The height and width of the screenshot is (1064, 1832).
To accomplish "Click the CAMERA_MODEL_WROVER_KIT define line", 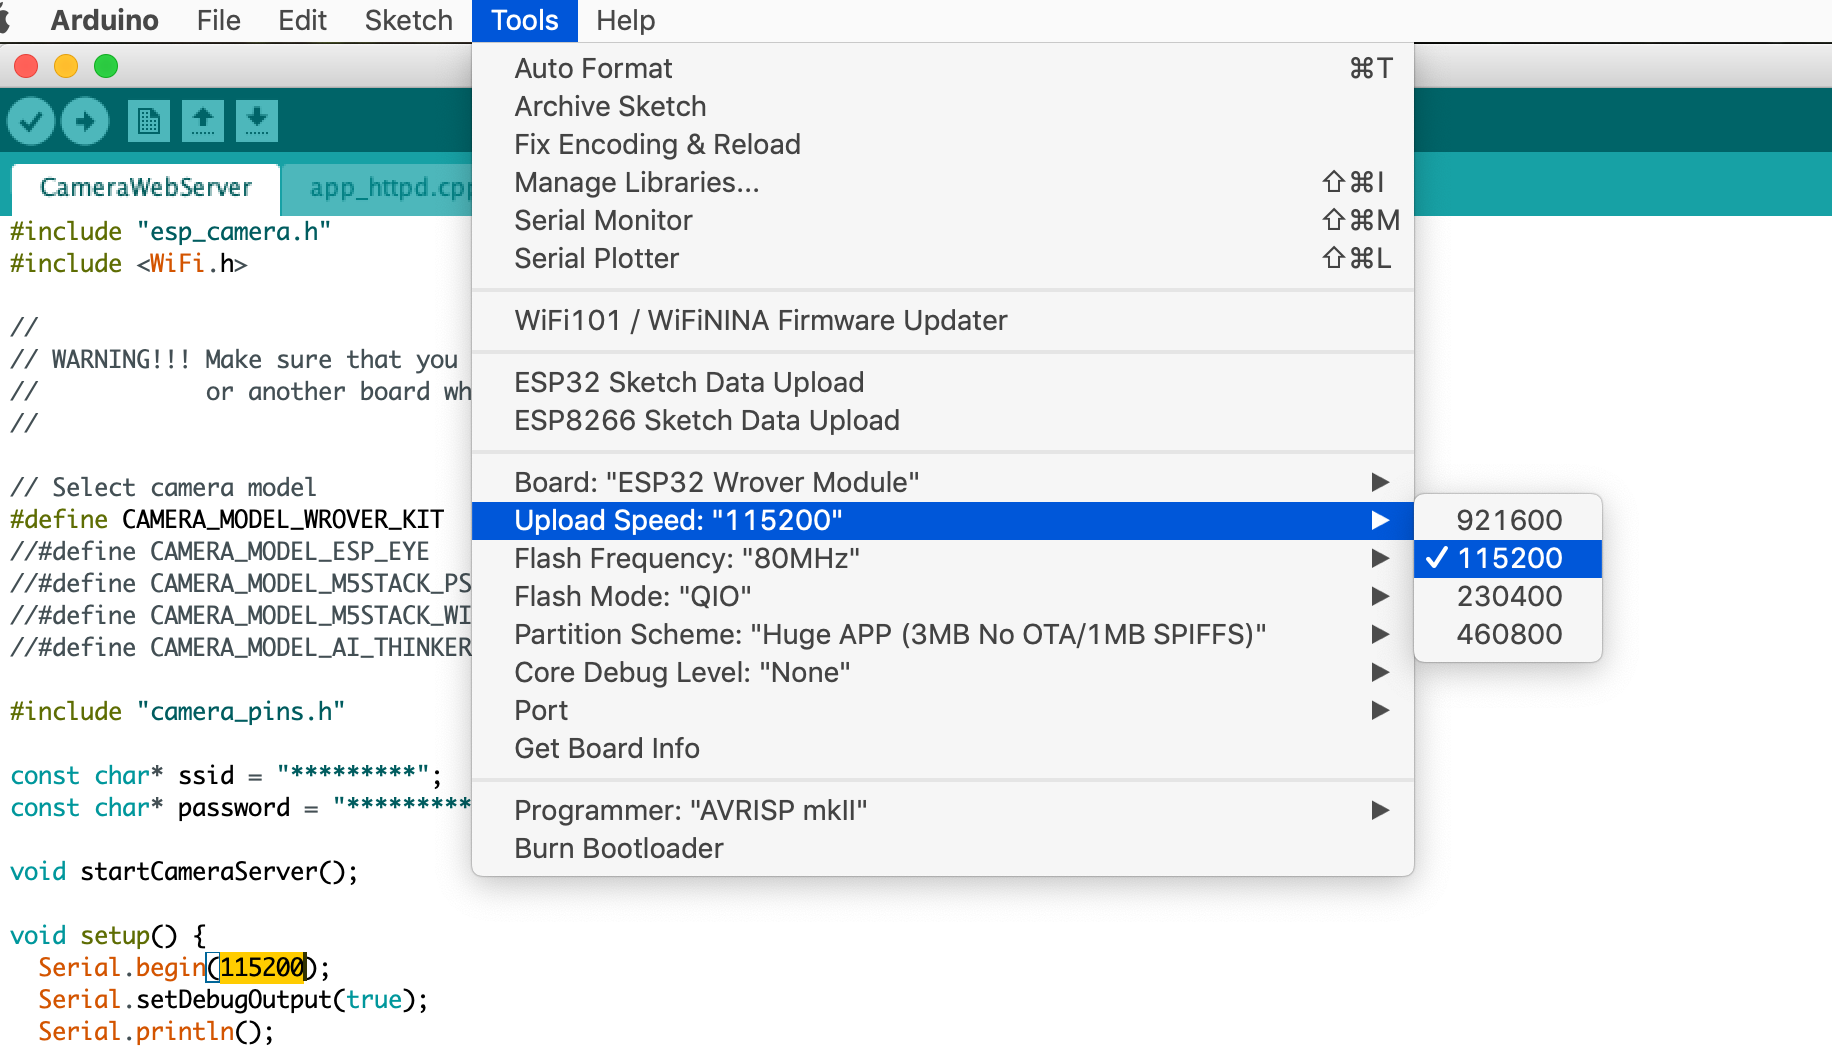I will (x=227, y=519).
